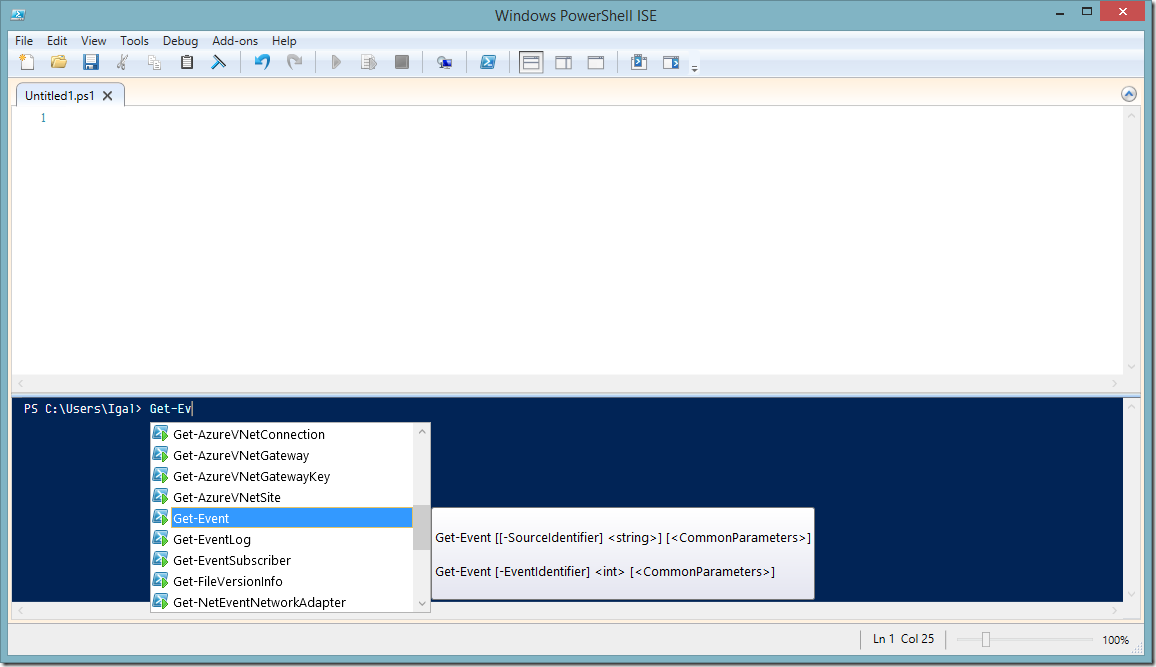Switch to Show Script Pane Right layout
Image resolution: width=1156 pixels, height=667 pixels.
pos(563,61)
